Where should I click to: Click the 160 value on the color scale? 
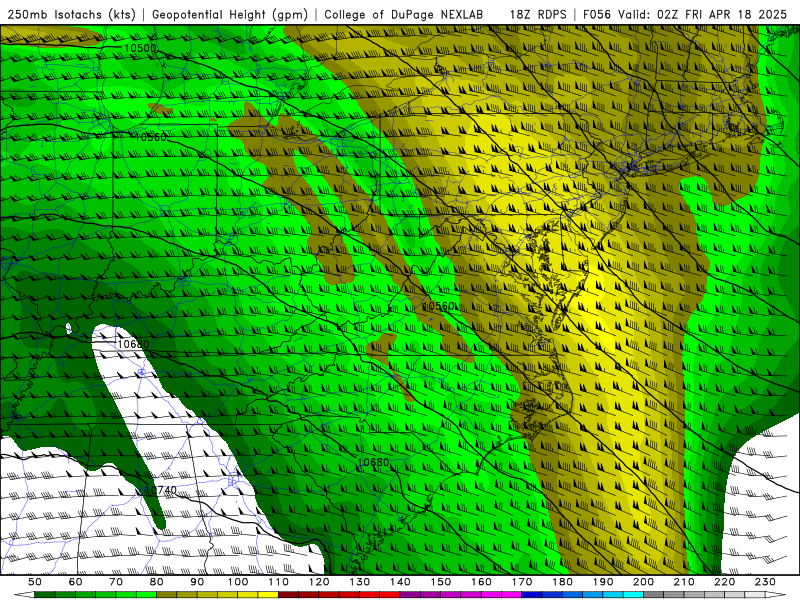(x=481, y=582)
